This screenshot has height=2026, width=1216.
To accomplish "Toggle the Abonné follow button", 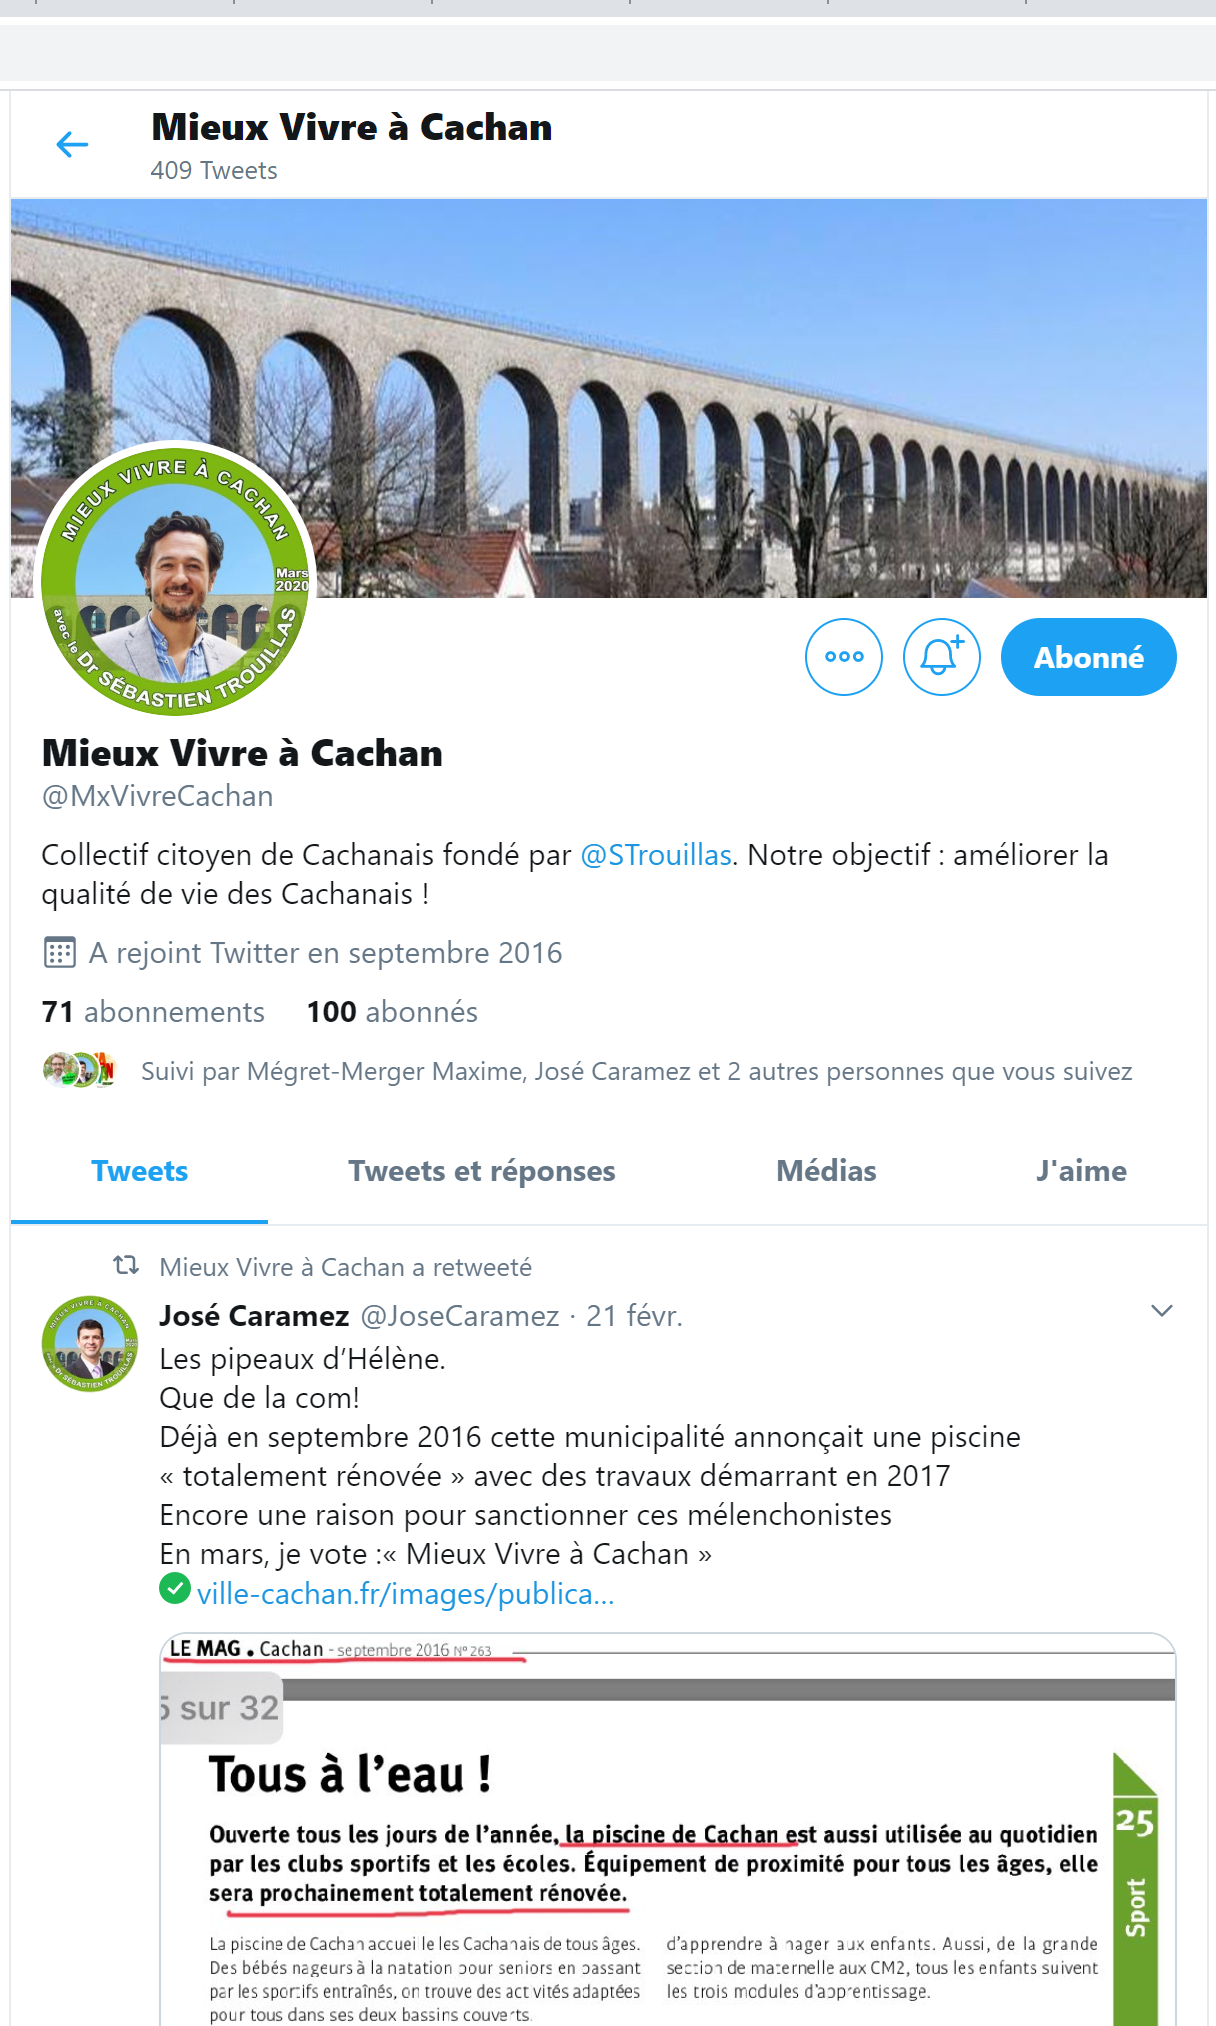I will [1088, 657].
